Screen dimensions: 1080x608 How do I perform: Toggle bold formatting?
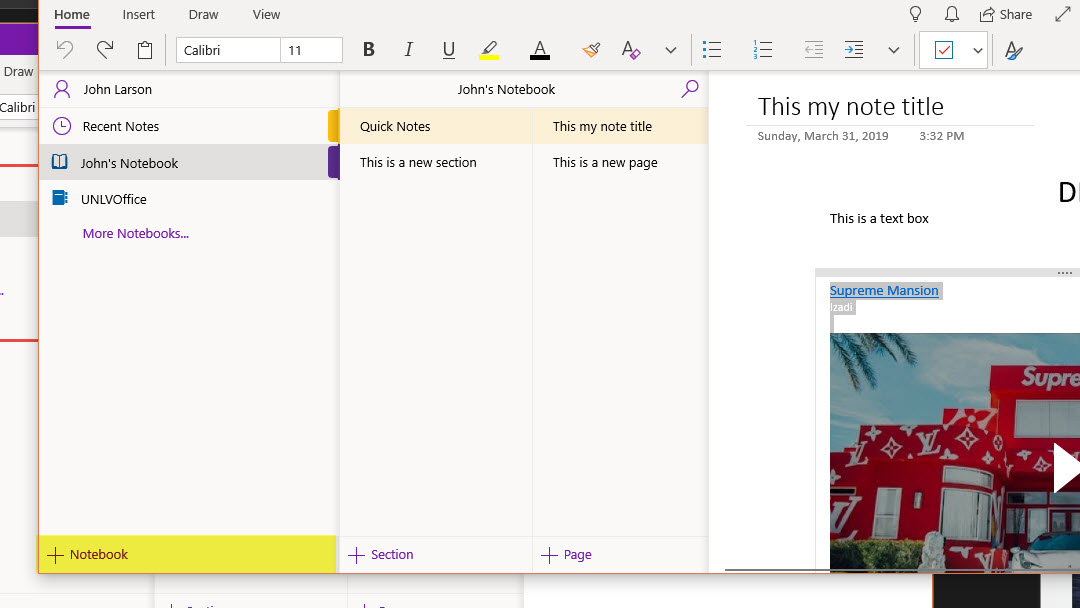point(369,50)
